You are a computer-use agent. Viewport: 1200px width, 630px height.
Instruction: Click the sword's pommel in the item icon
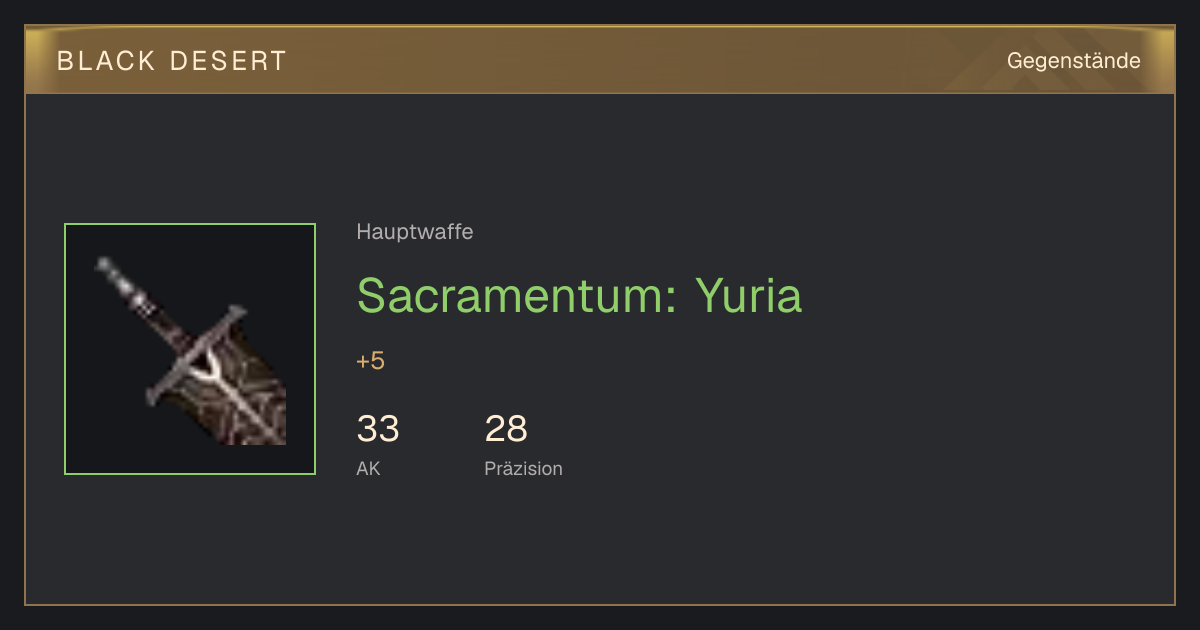coord(106,267)
